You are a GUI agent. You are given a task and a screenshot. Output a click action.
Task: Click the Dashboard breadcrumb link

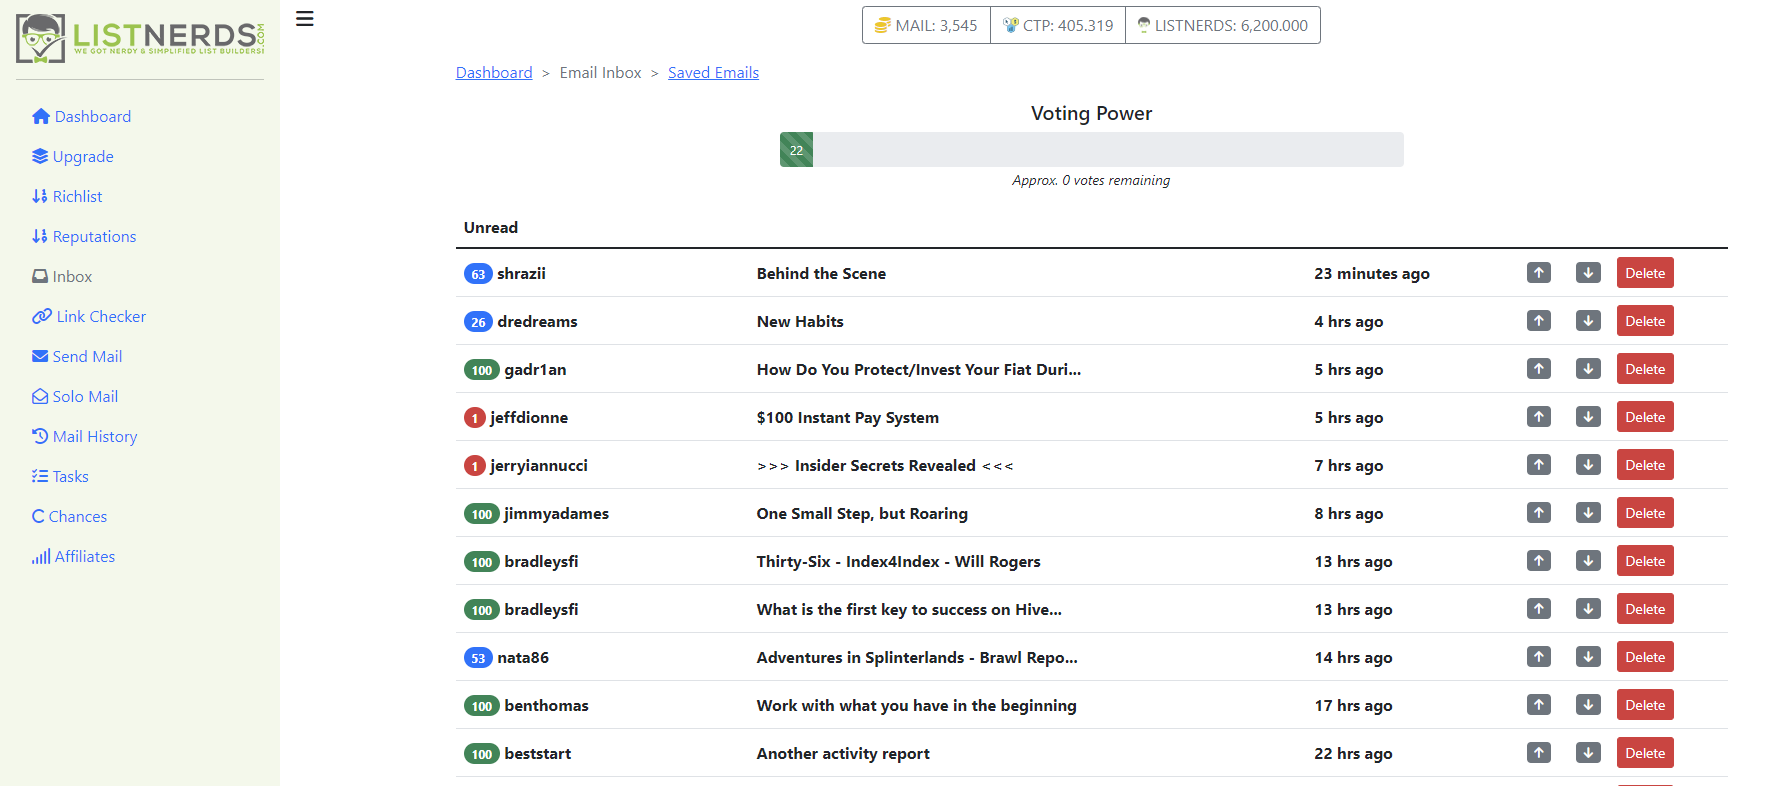coord(494,72)
